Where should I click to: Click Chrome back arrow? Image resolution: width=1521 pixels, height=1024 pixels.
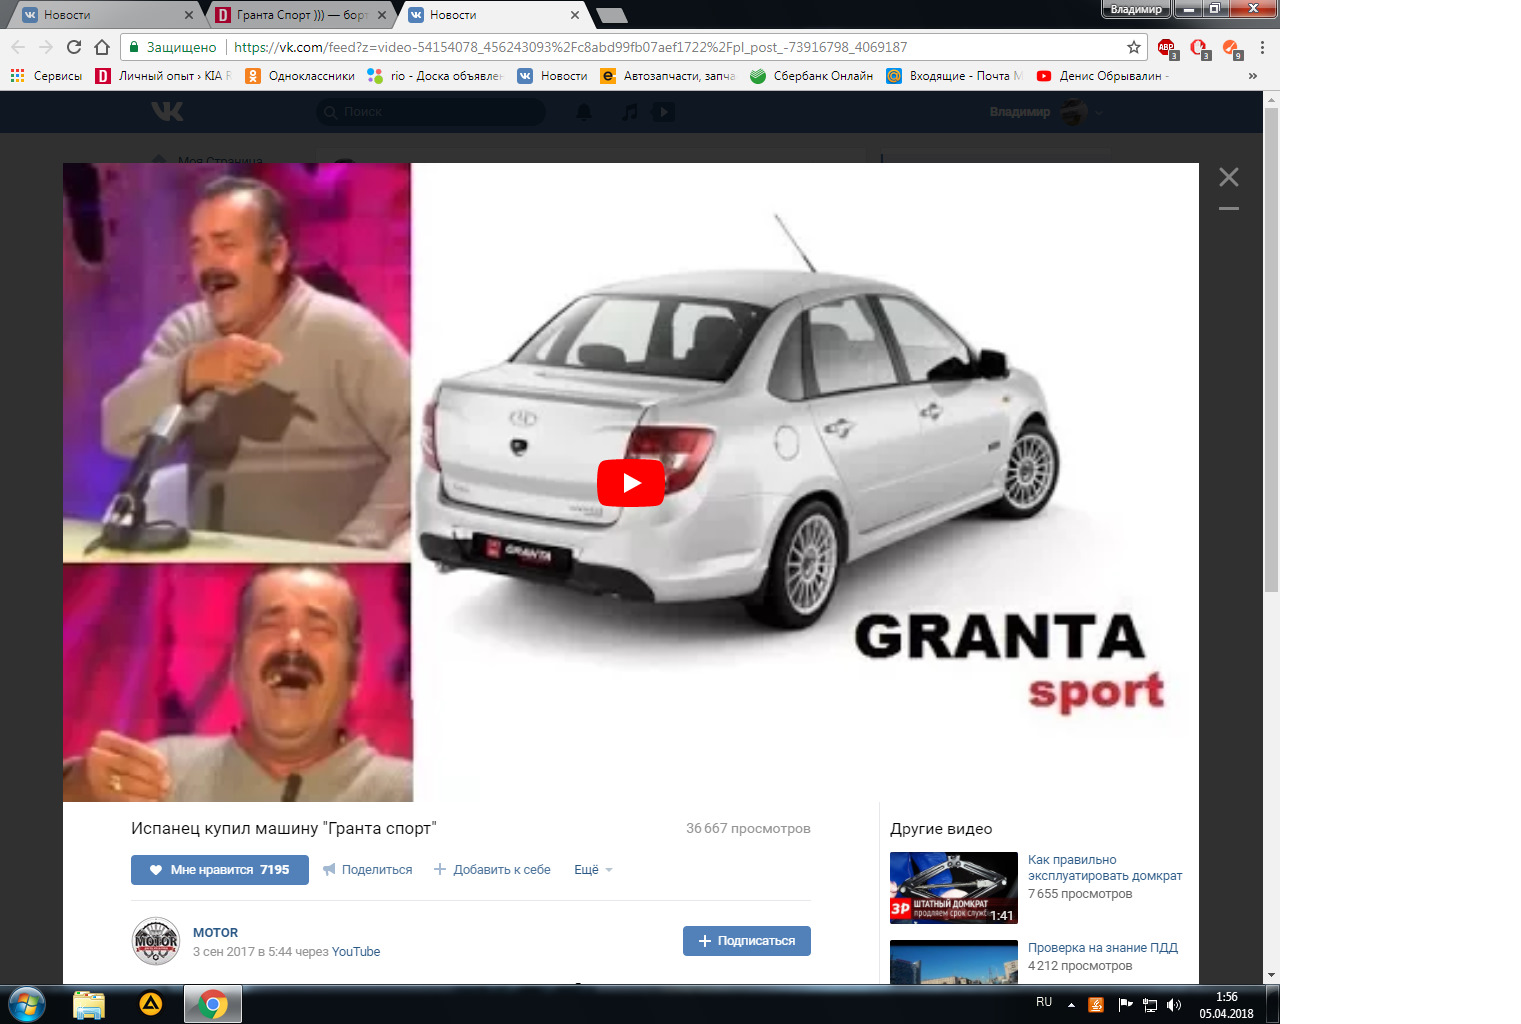coord(18,47)
